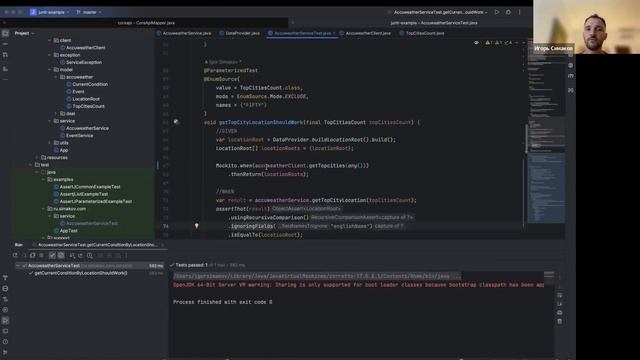
Task: Open the Project tool window icon
Action: coord(5,33)
